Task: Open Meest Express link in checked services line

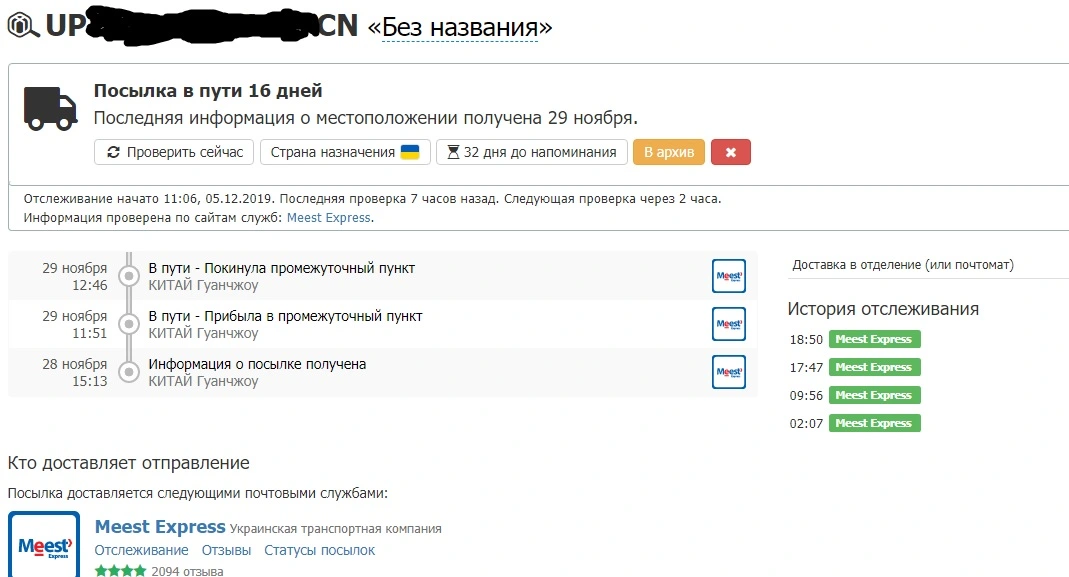Action: 329,218
